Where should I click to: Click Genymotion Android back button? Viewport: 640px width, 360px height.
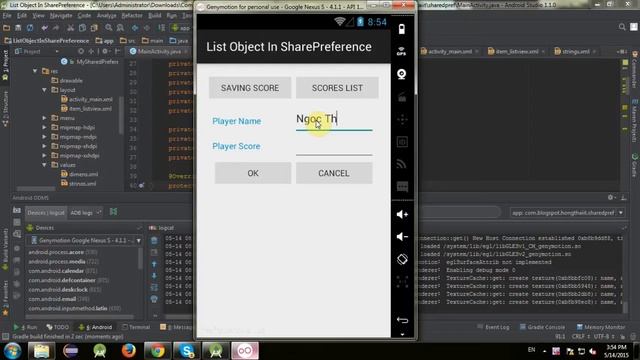(402, 320)
